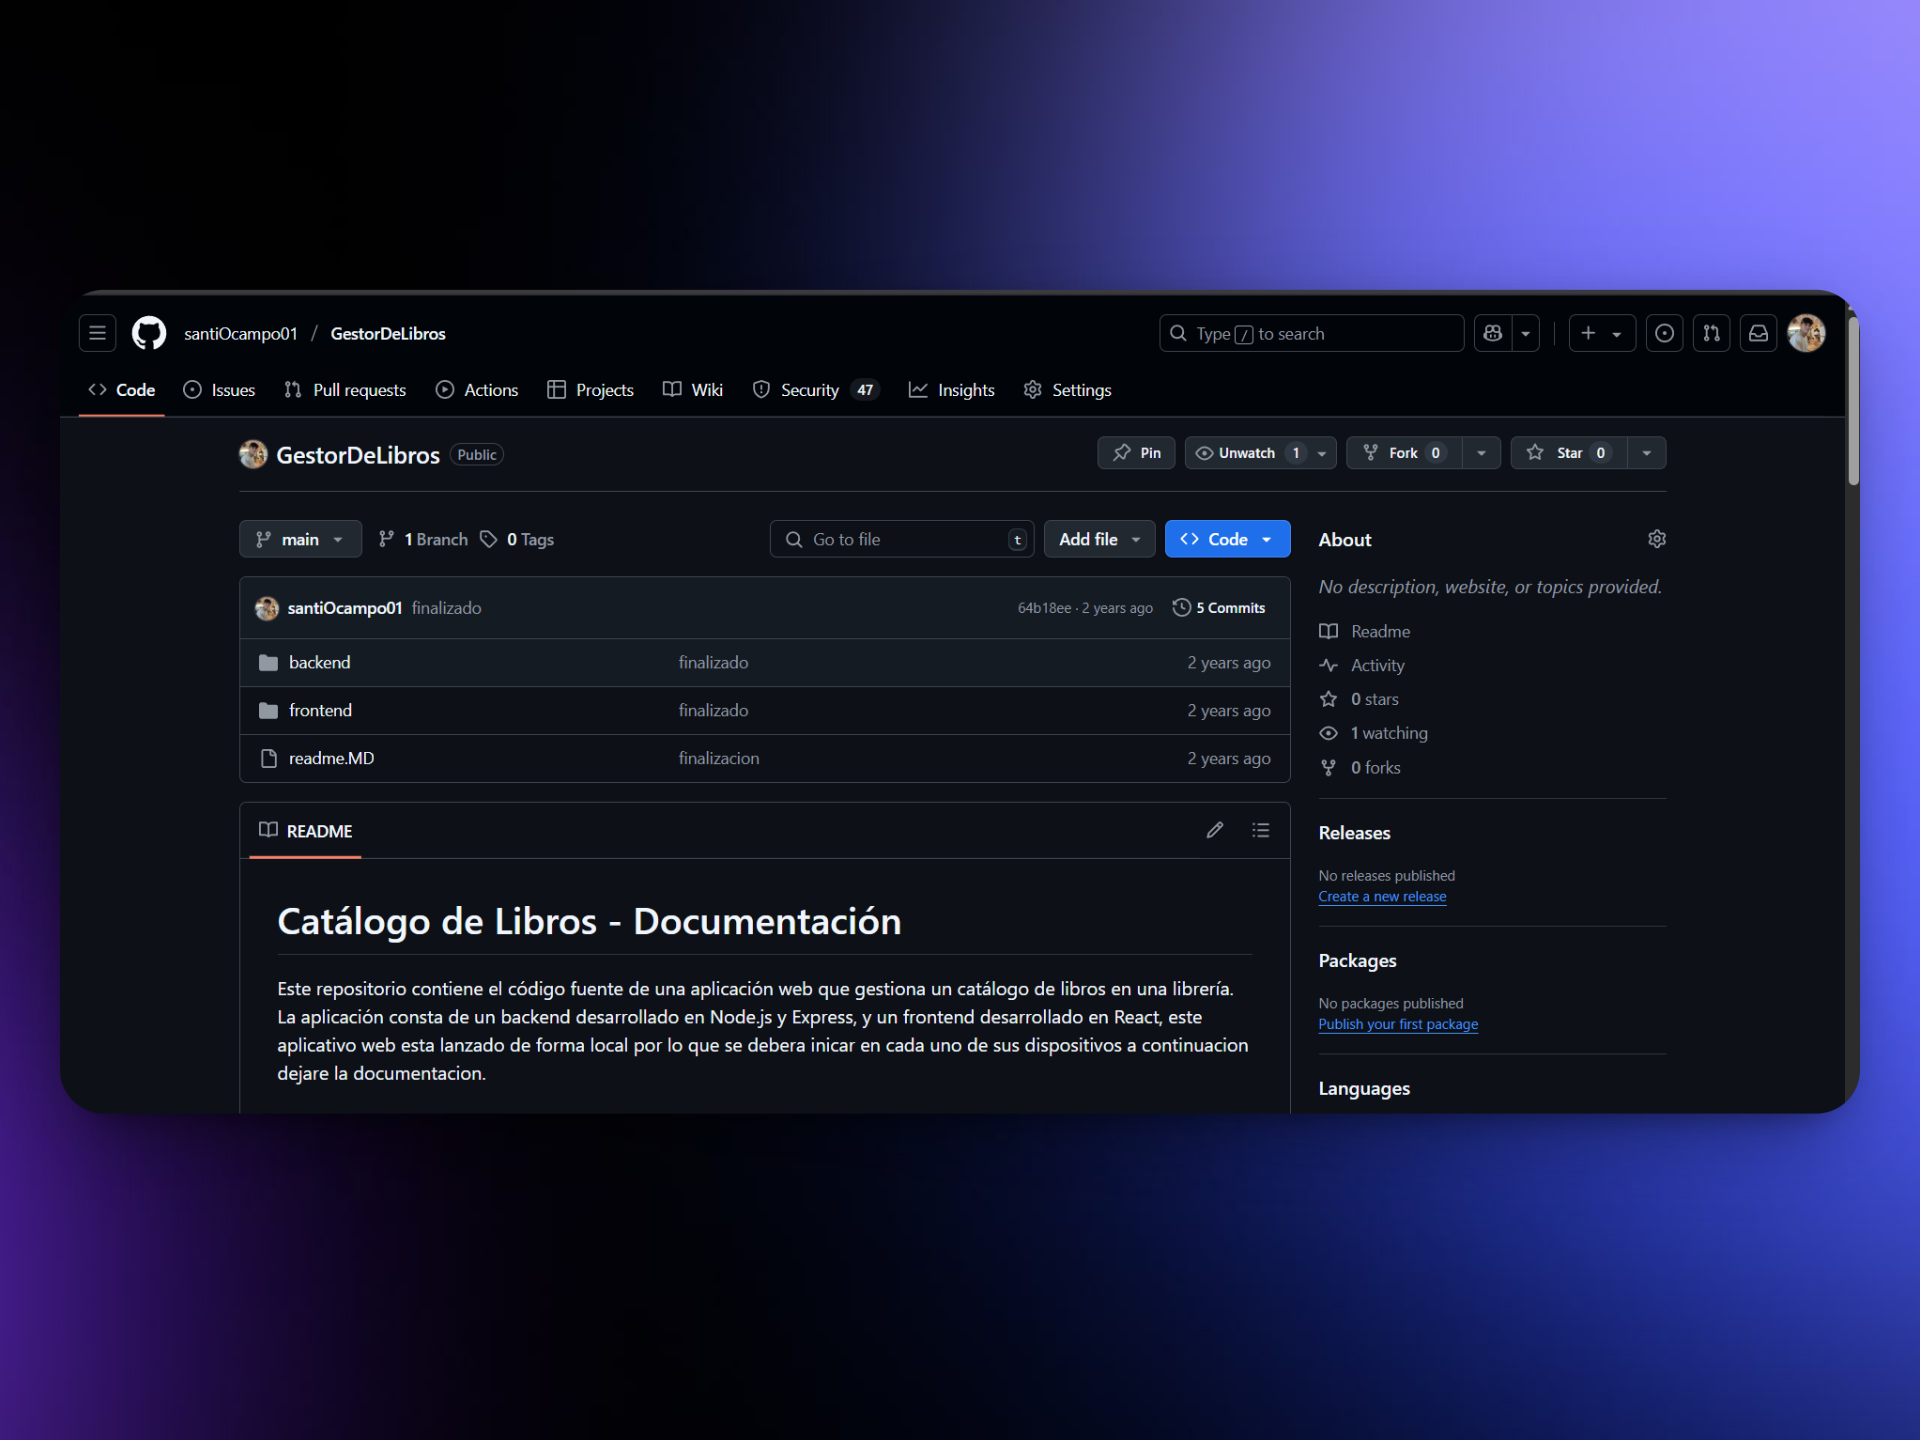The height and width of the screenshot is (1440, 1920).
Task: Click the commit author avatar
Action: point(267,608)
